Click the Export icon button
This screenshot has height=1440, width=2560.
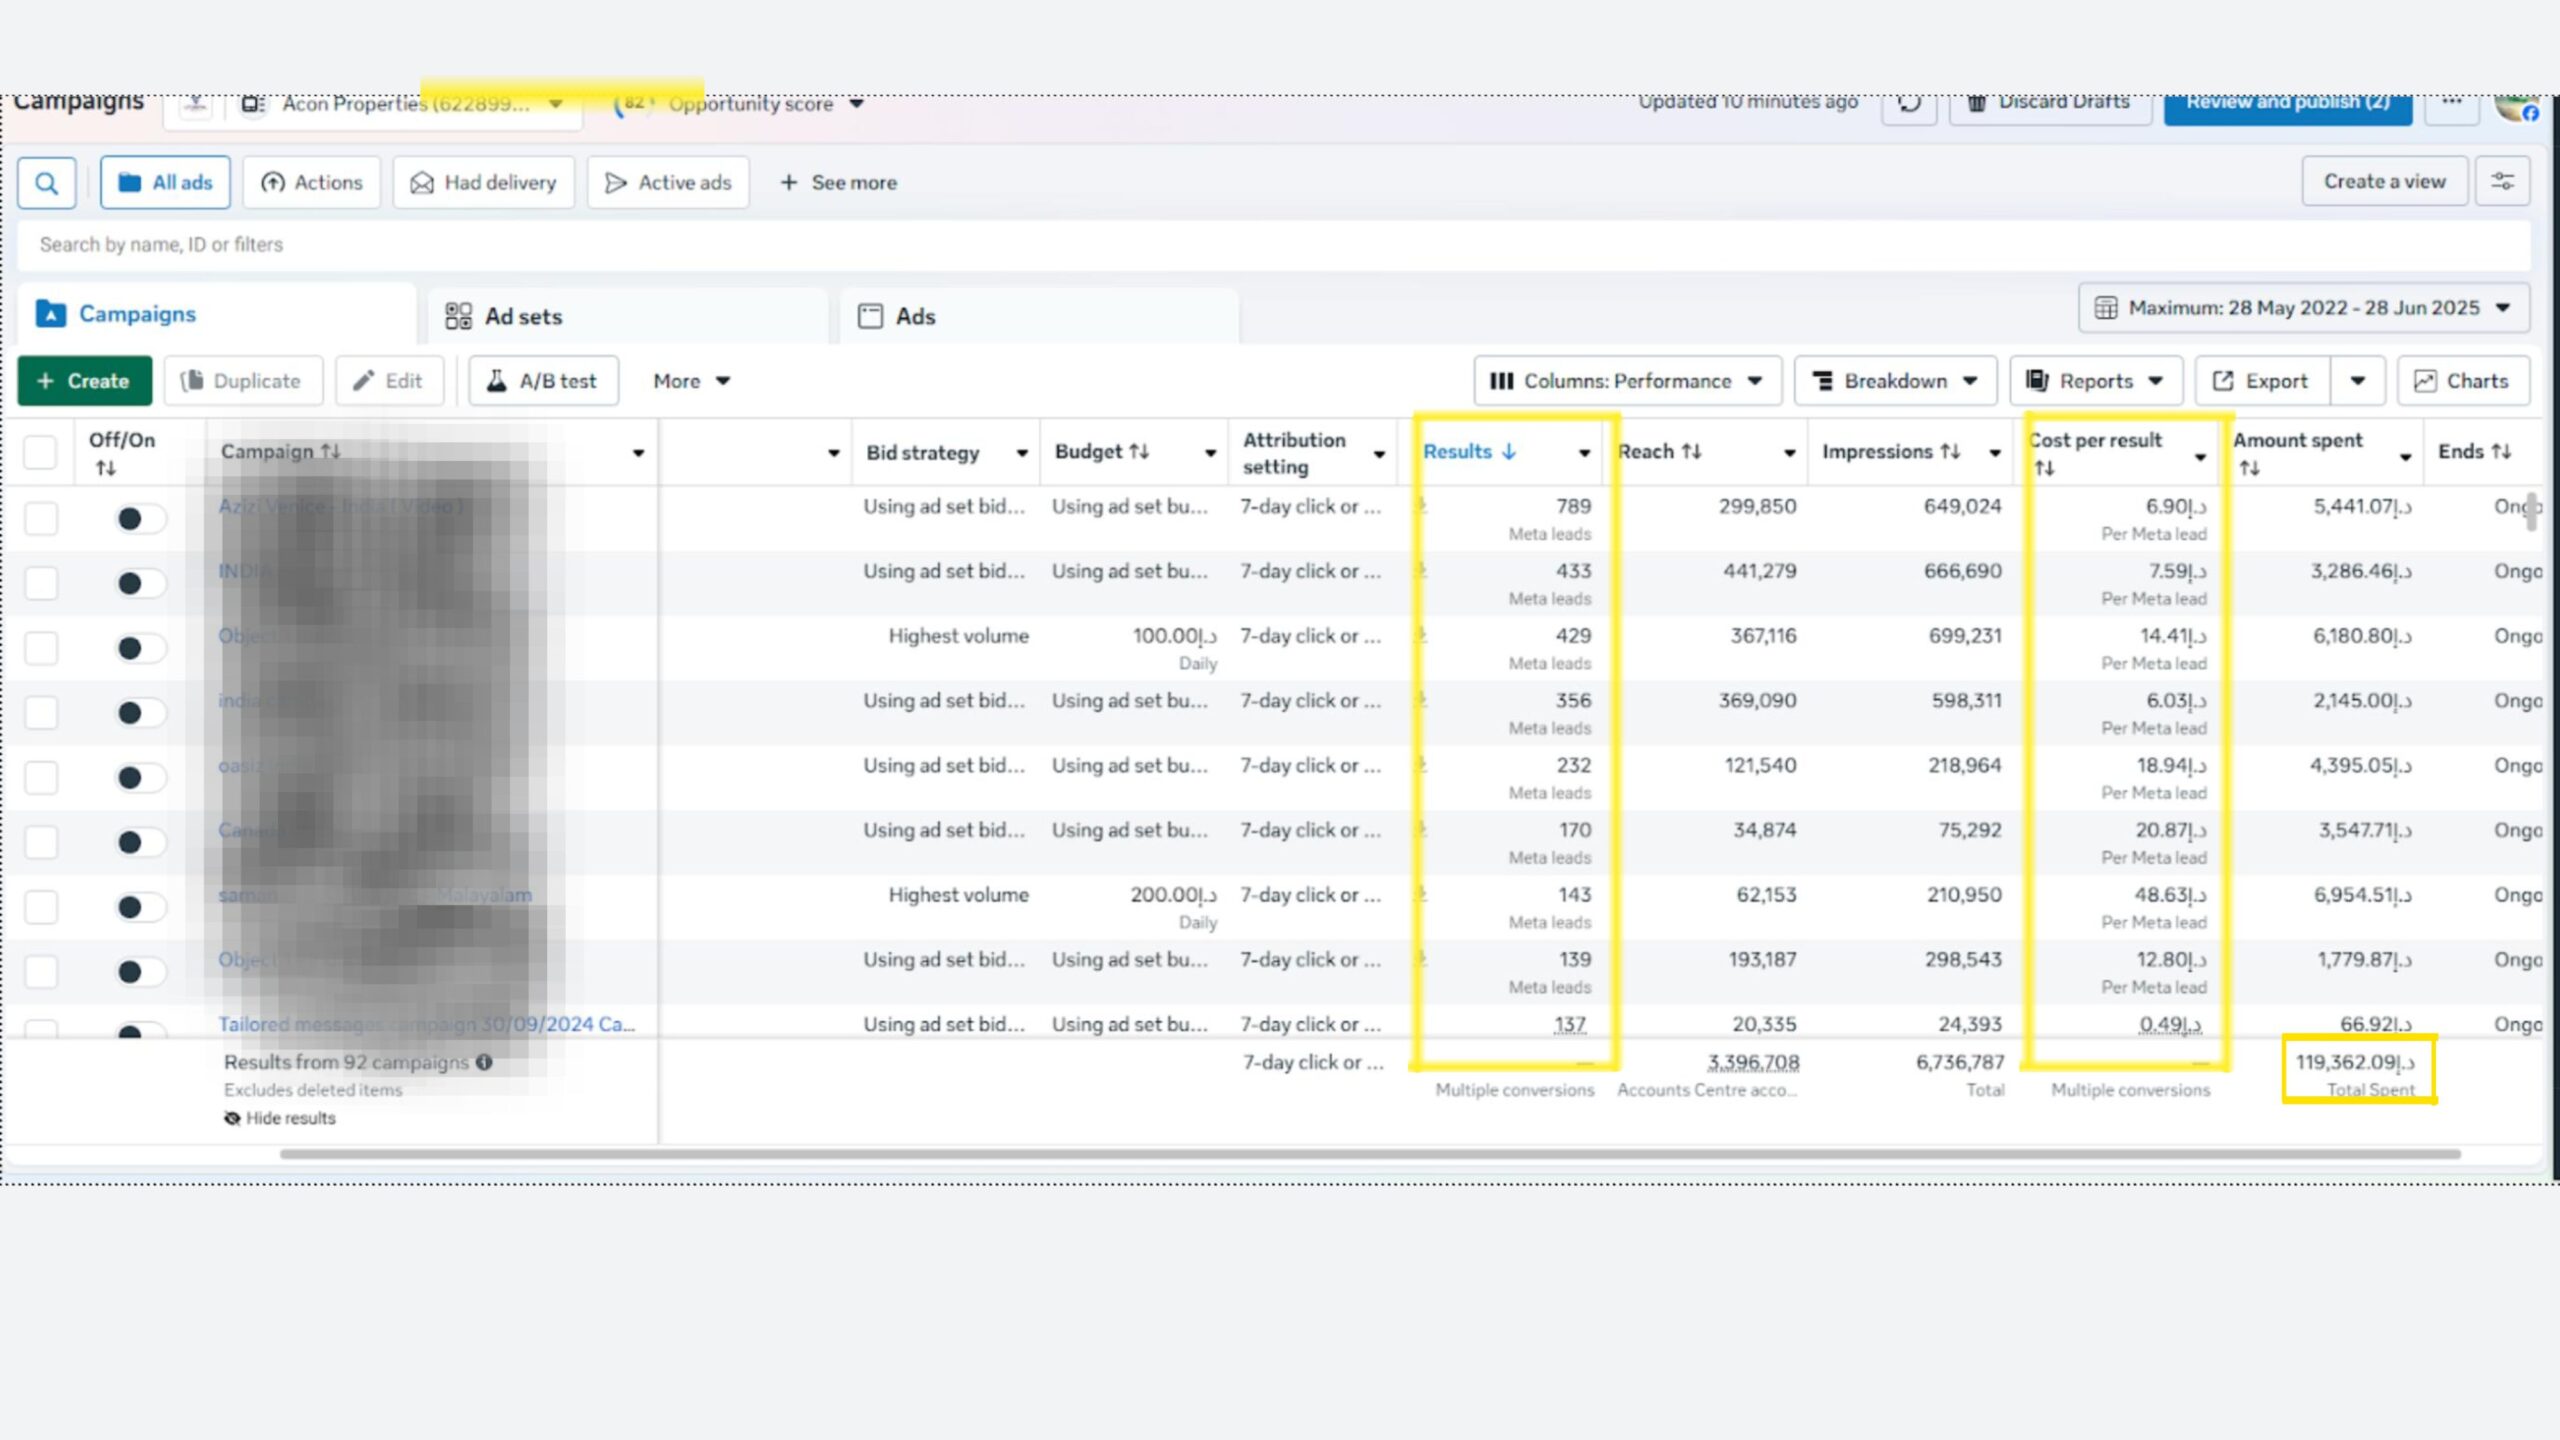[x=2262, y=381]
